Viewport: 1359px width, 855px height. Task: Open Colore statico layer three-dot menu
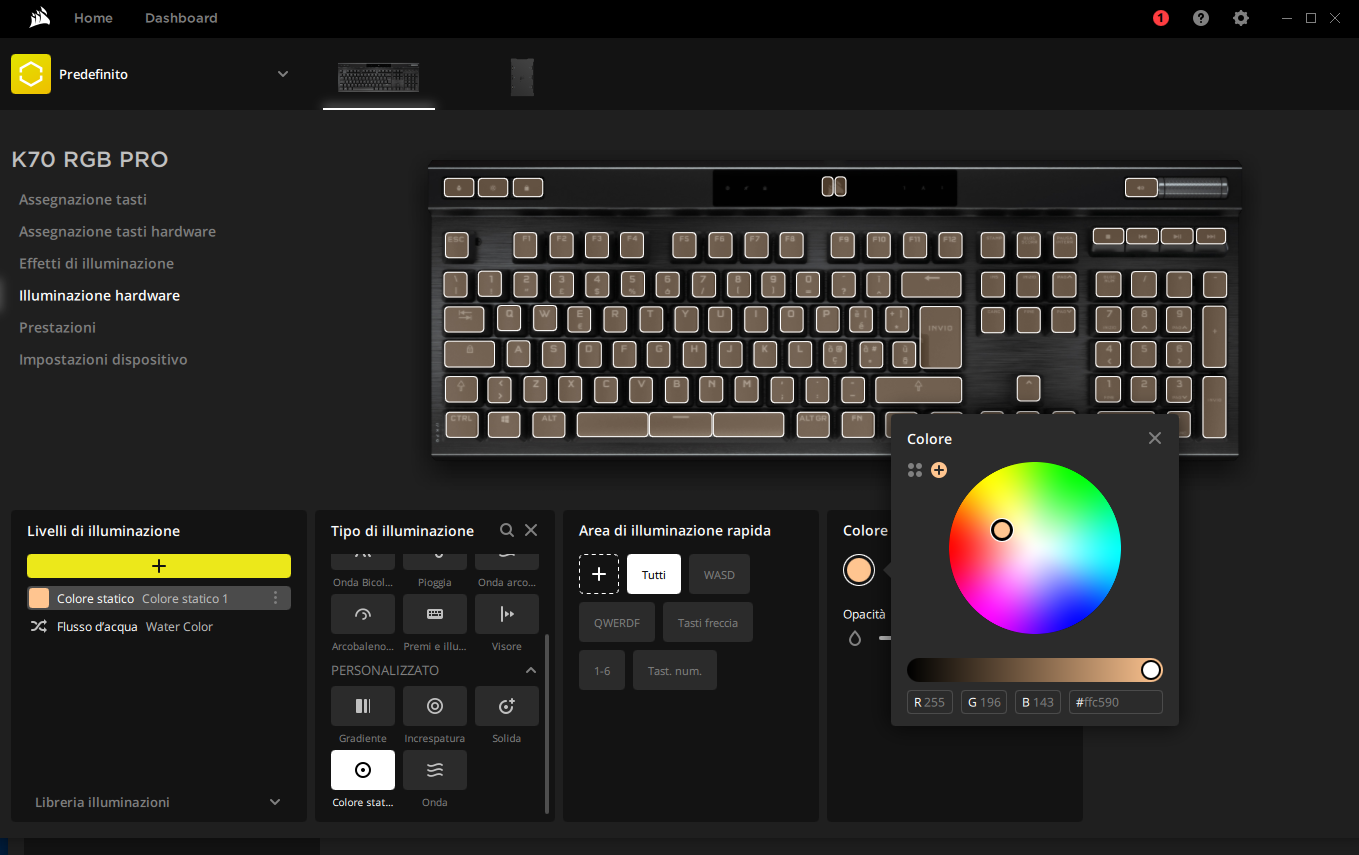[x=276, y=598]
